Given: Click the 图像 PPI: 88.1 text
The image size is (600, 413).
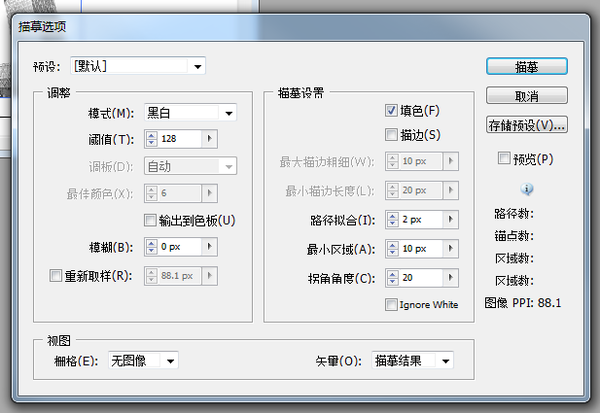Looking at the screenshot, I should click(x=523, y=303).
